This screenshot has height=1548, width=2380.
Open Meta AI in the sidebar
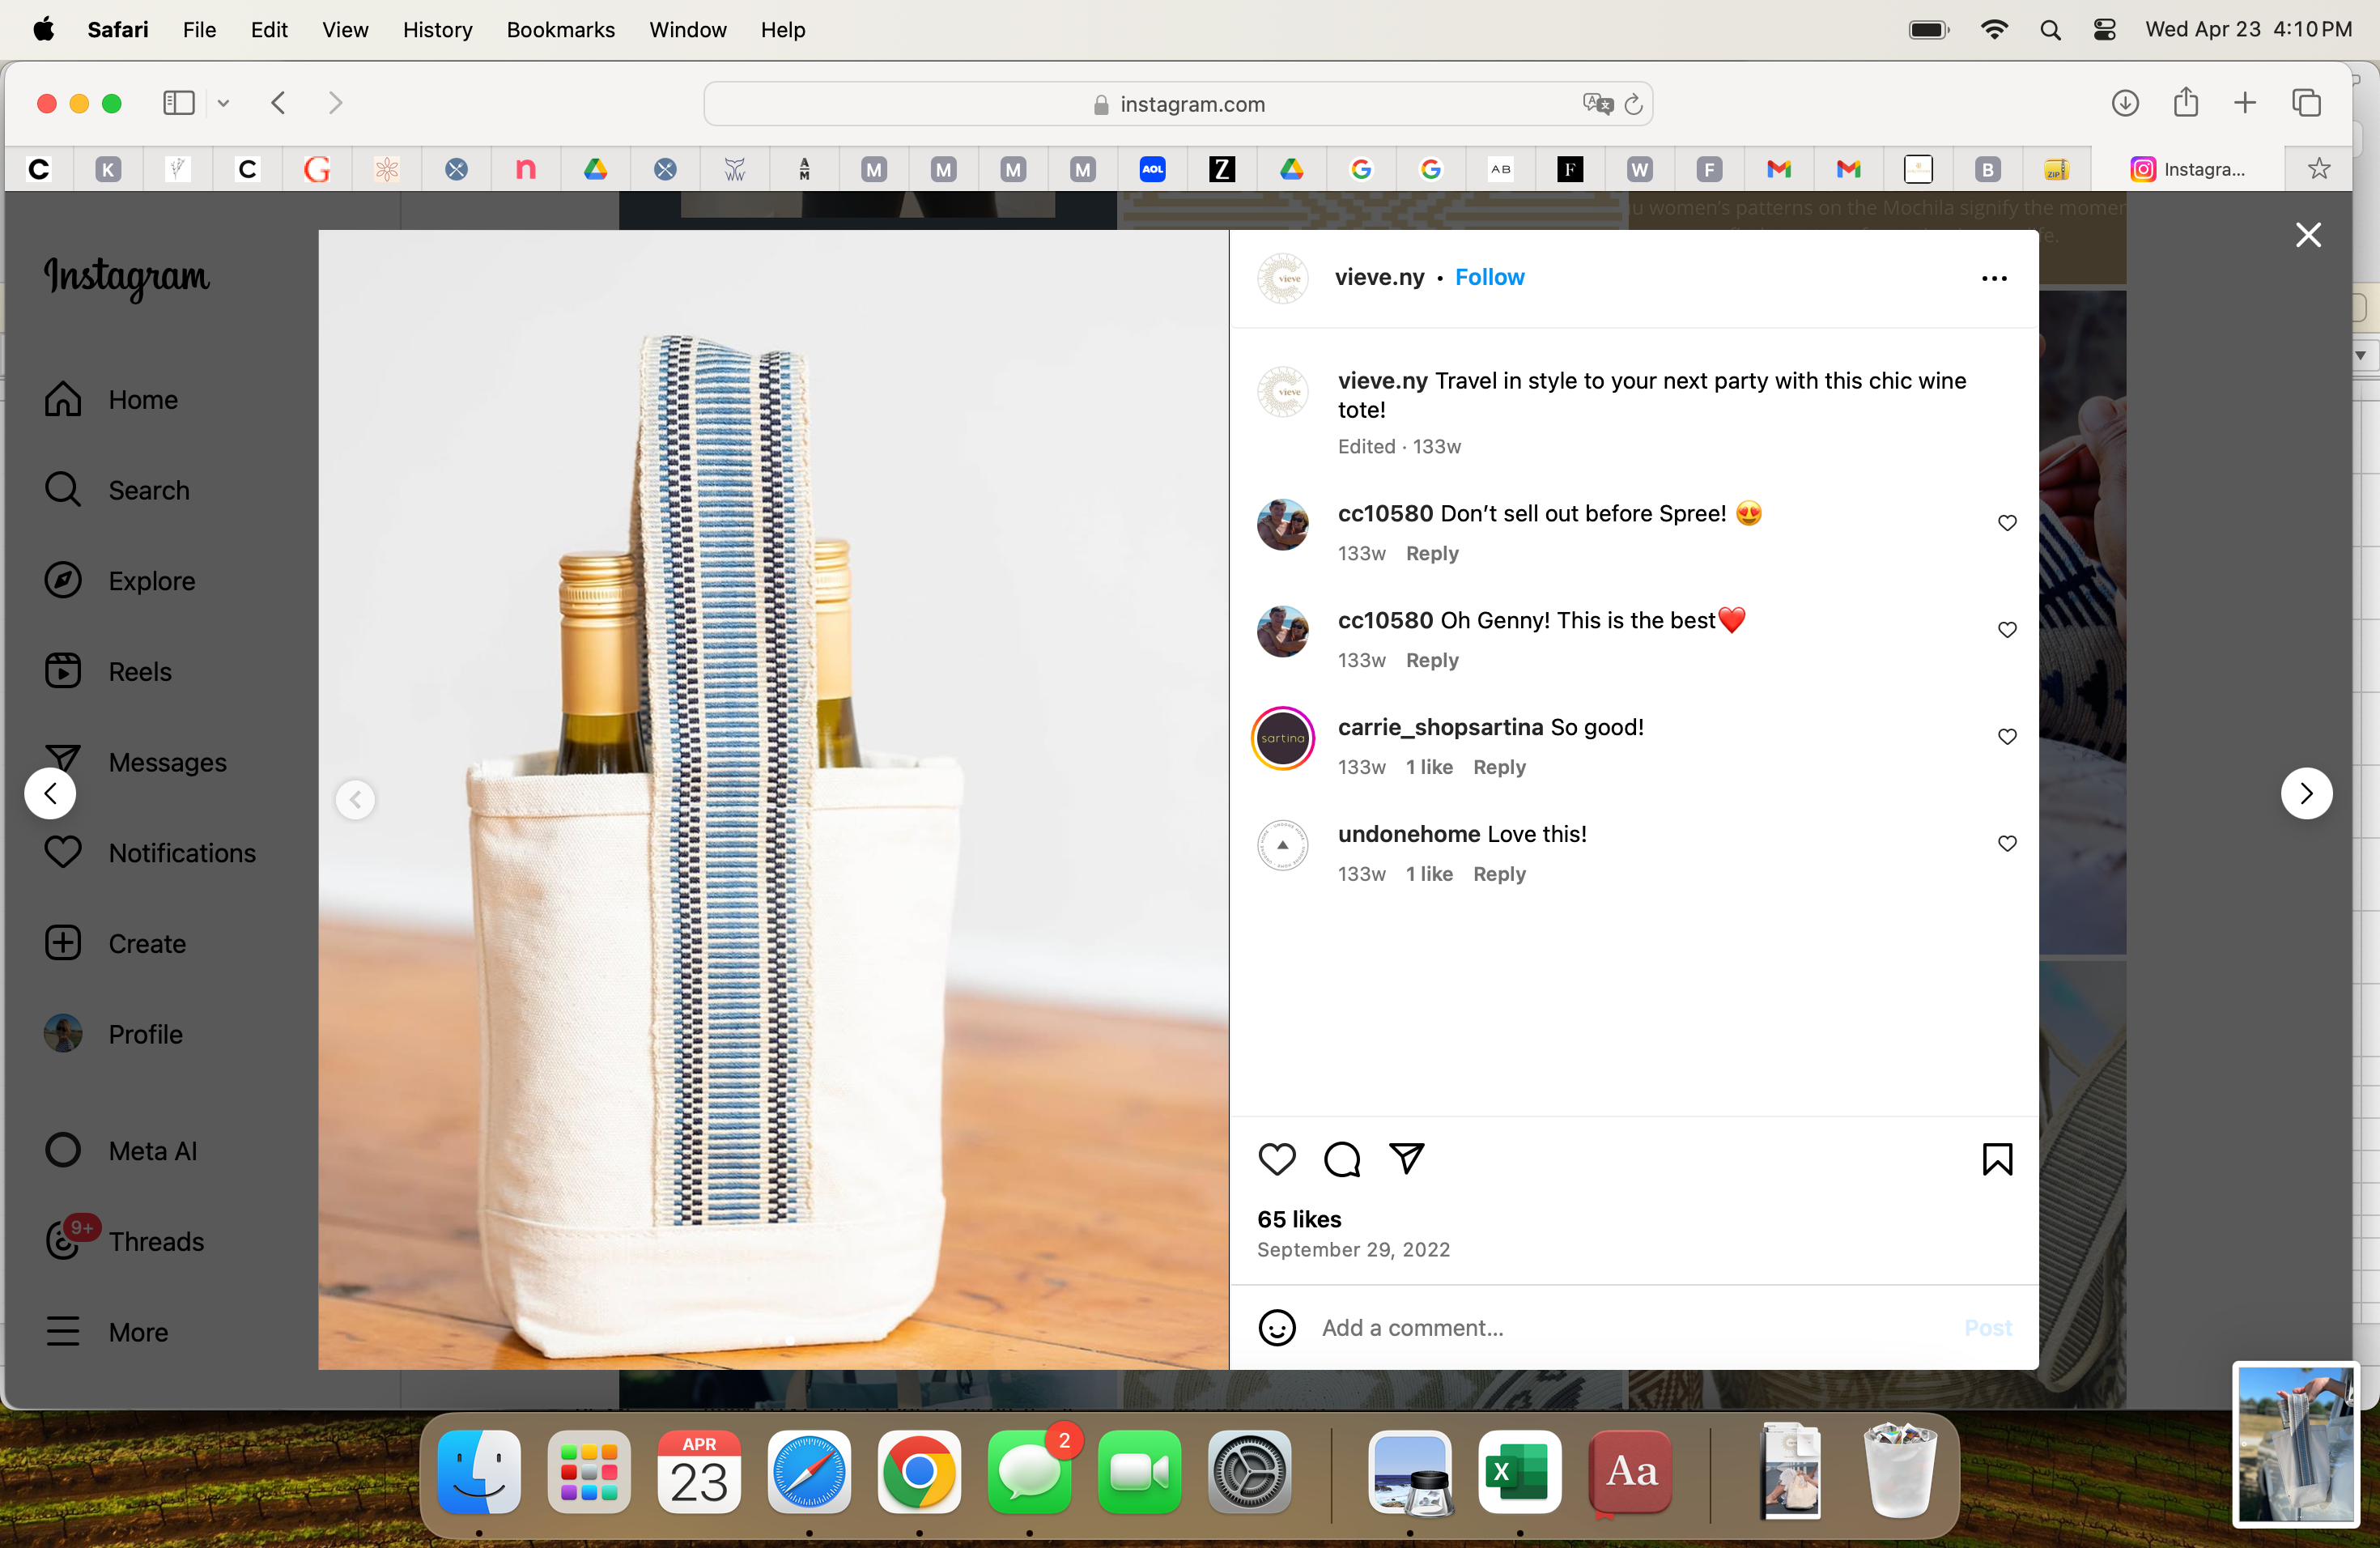(120, 1150)
